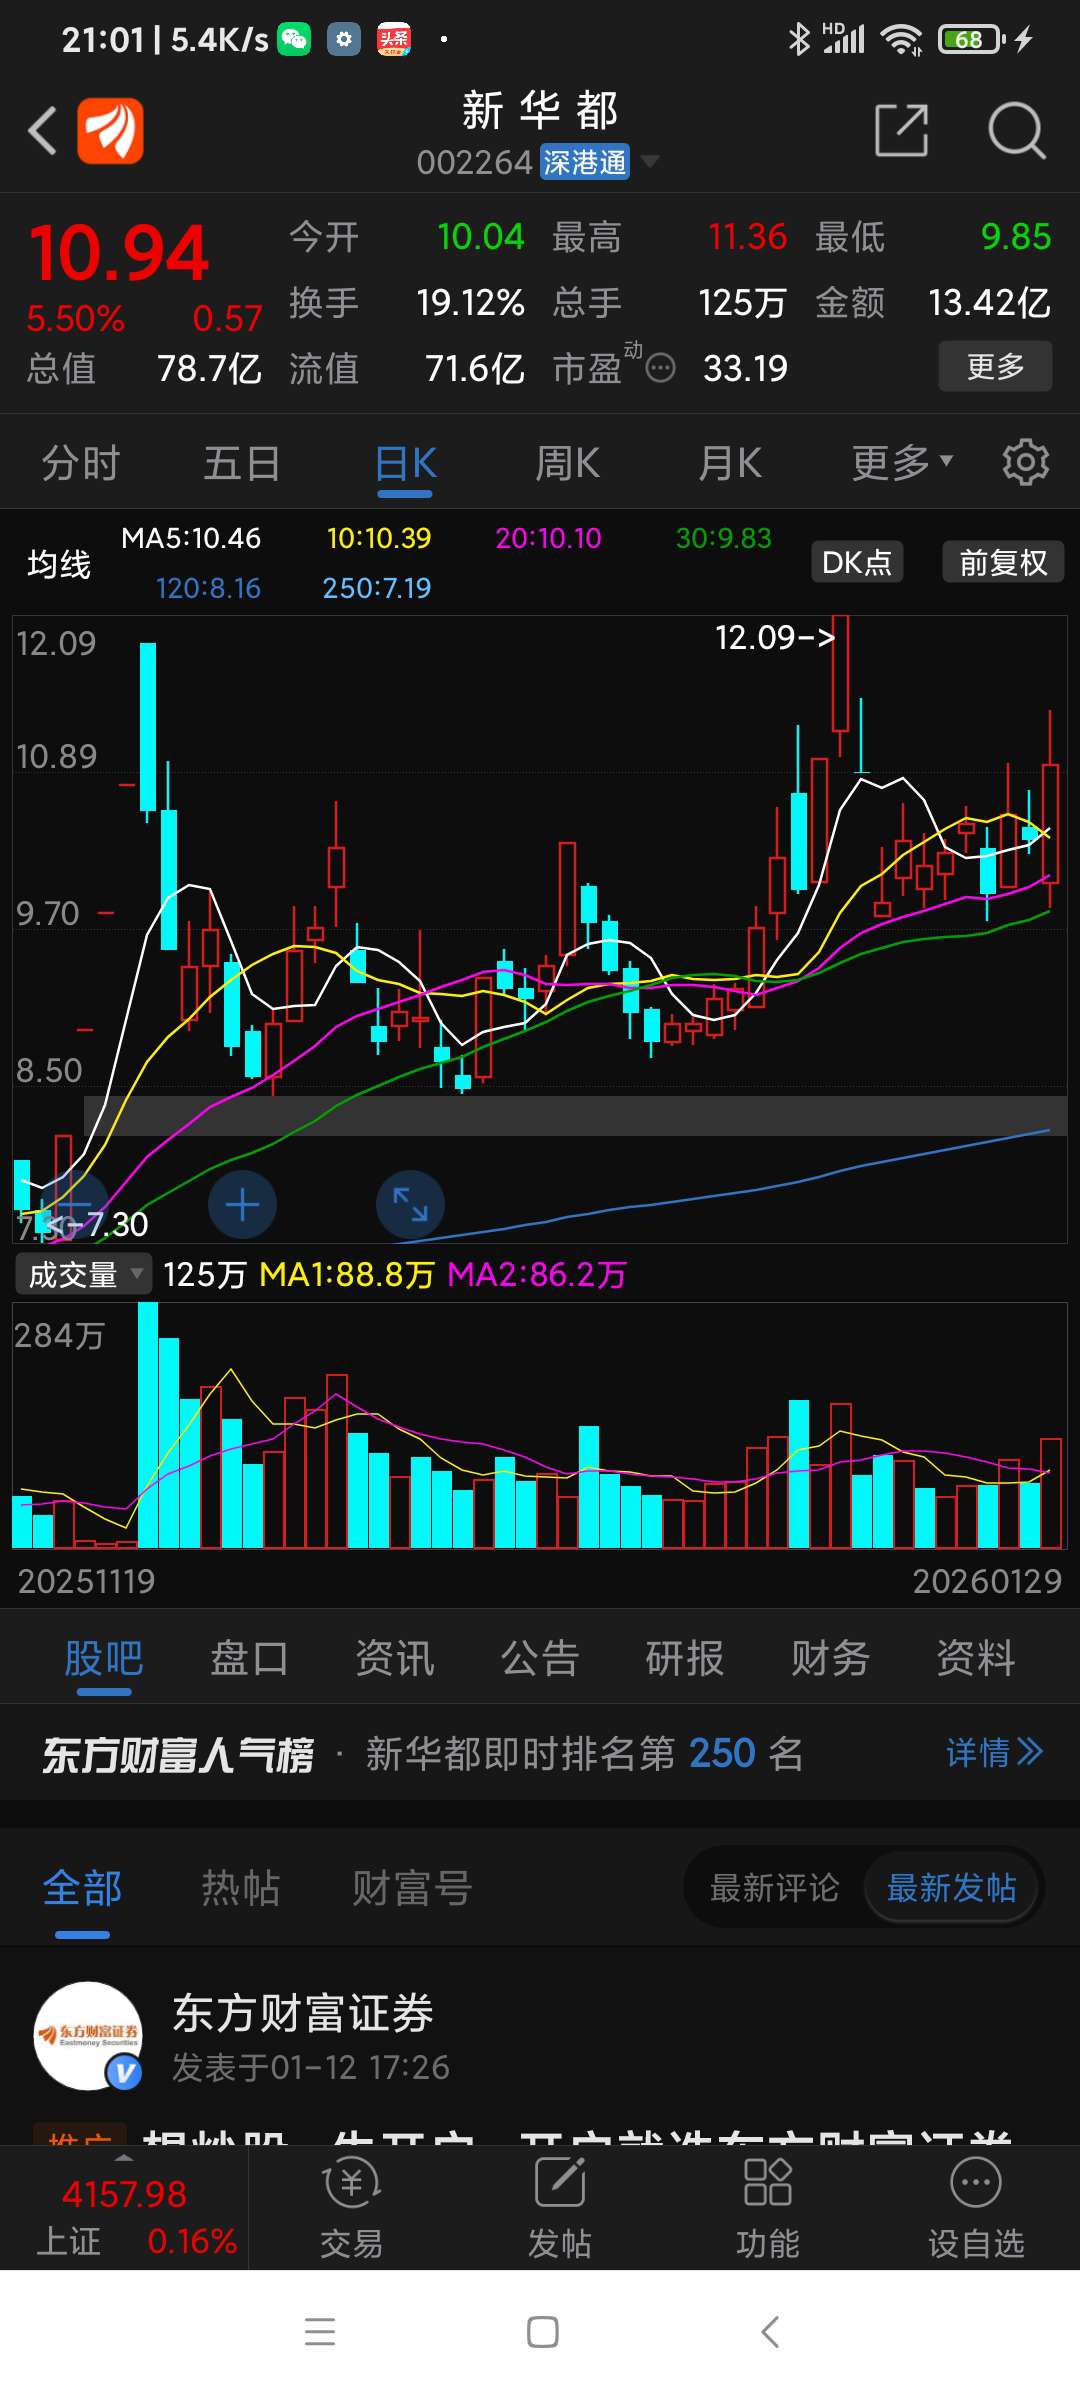Tap the 均线 indicator label

pyautogui.click(x=59, y=564)
